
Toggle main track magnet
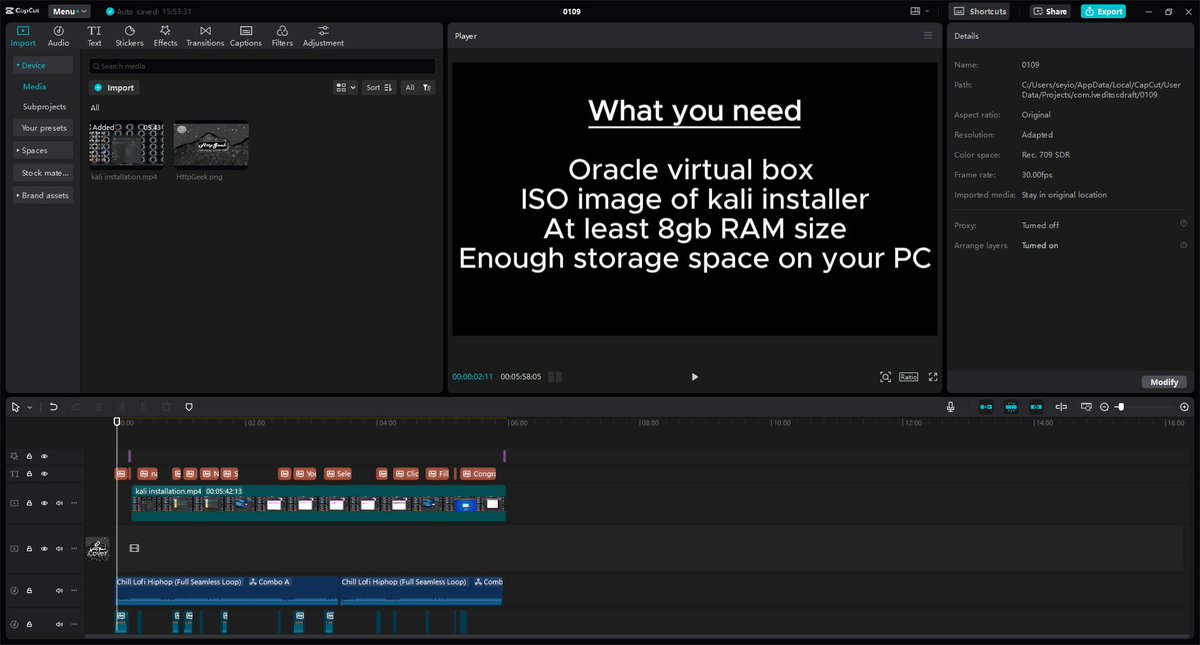coord(986,407)
